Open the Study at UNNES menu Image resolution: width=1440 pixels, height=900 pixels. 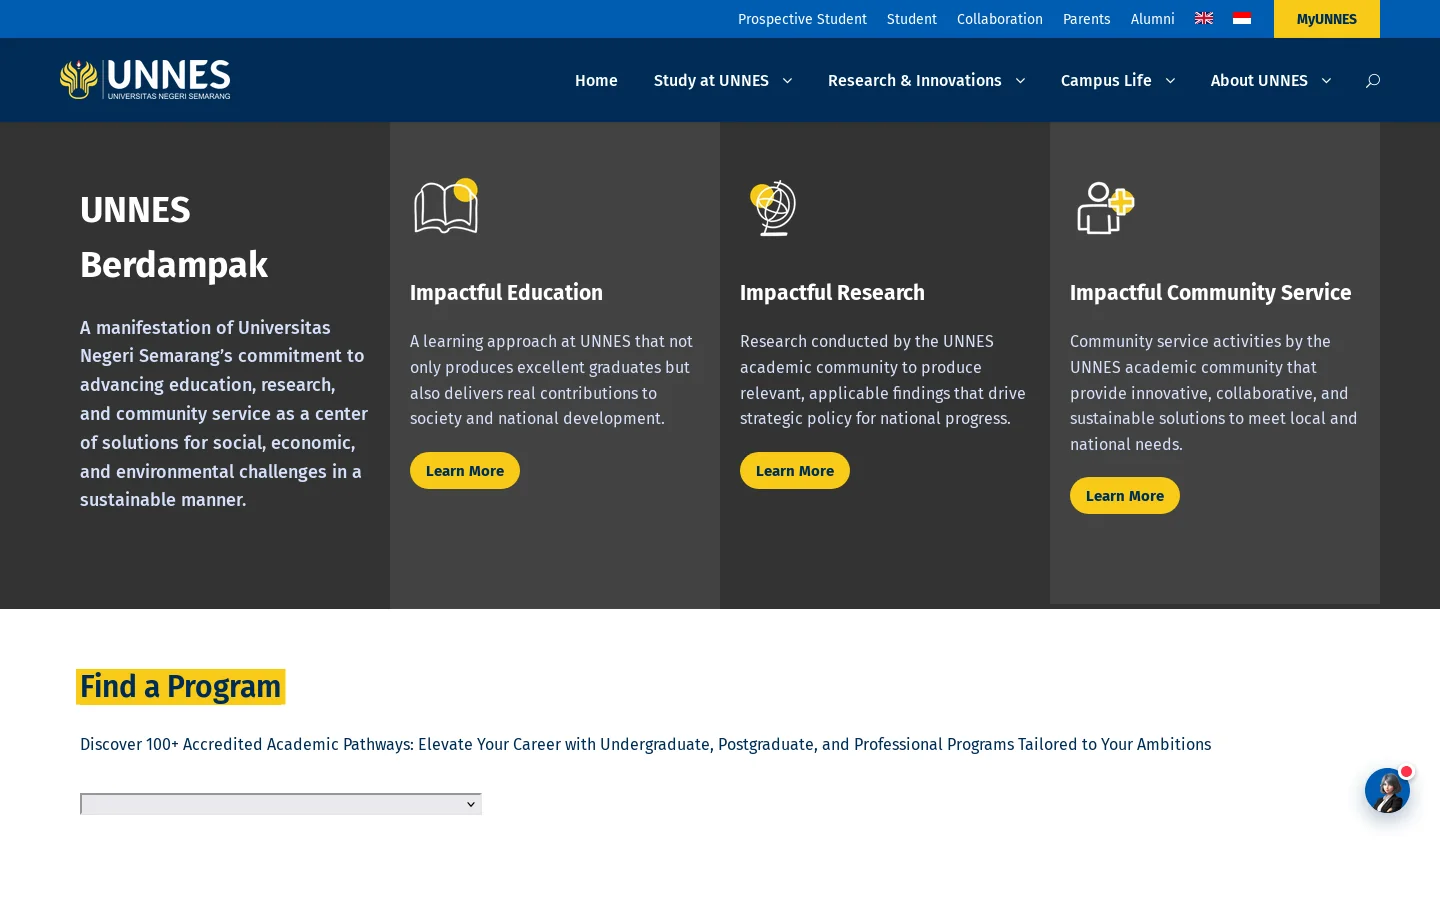[x=711, y=81]
